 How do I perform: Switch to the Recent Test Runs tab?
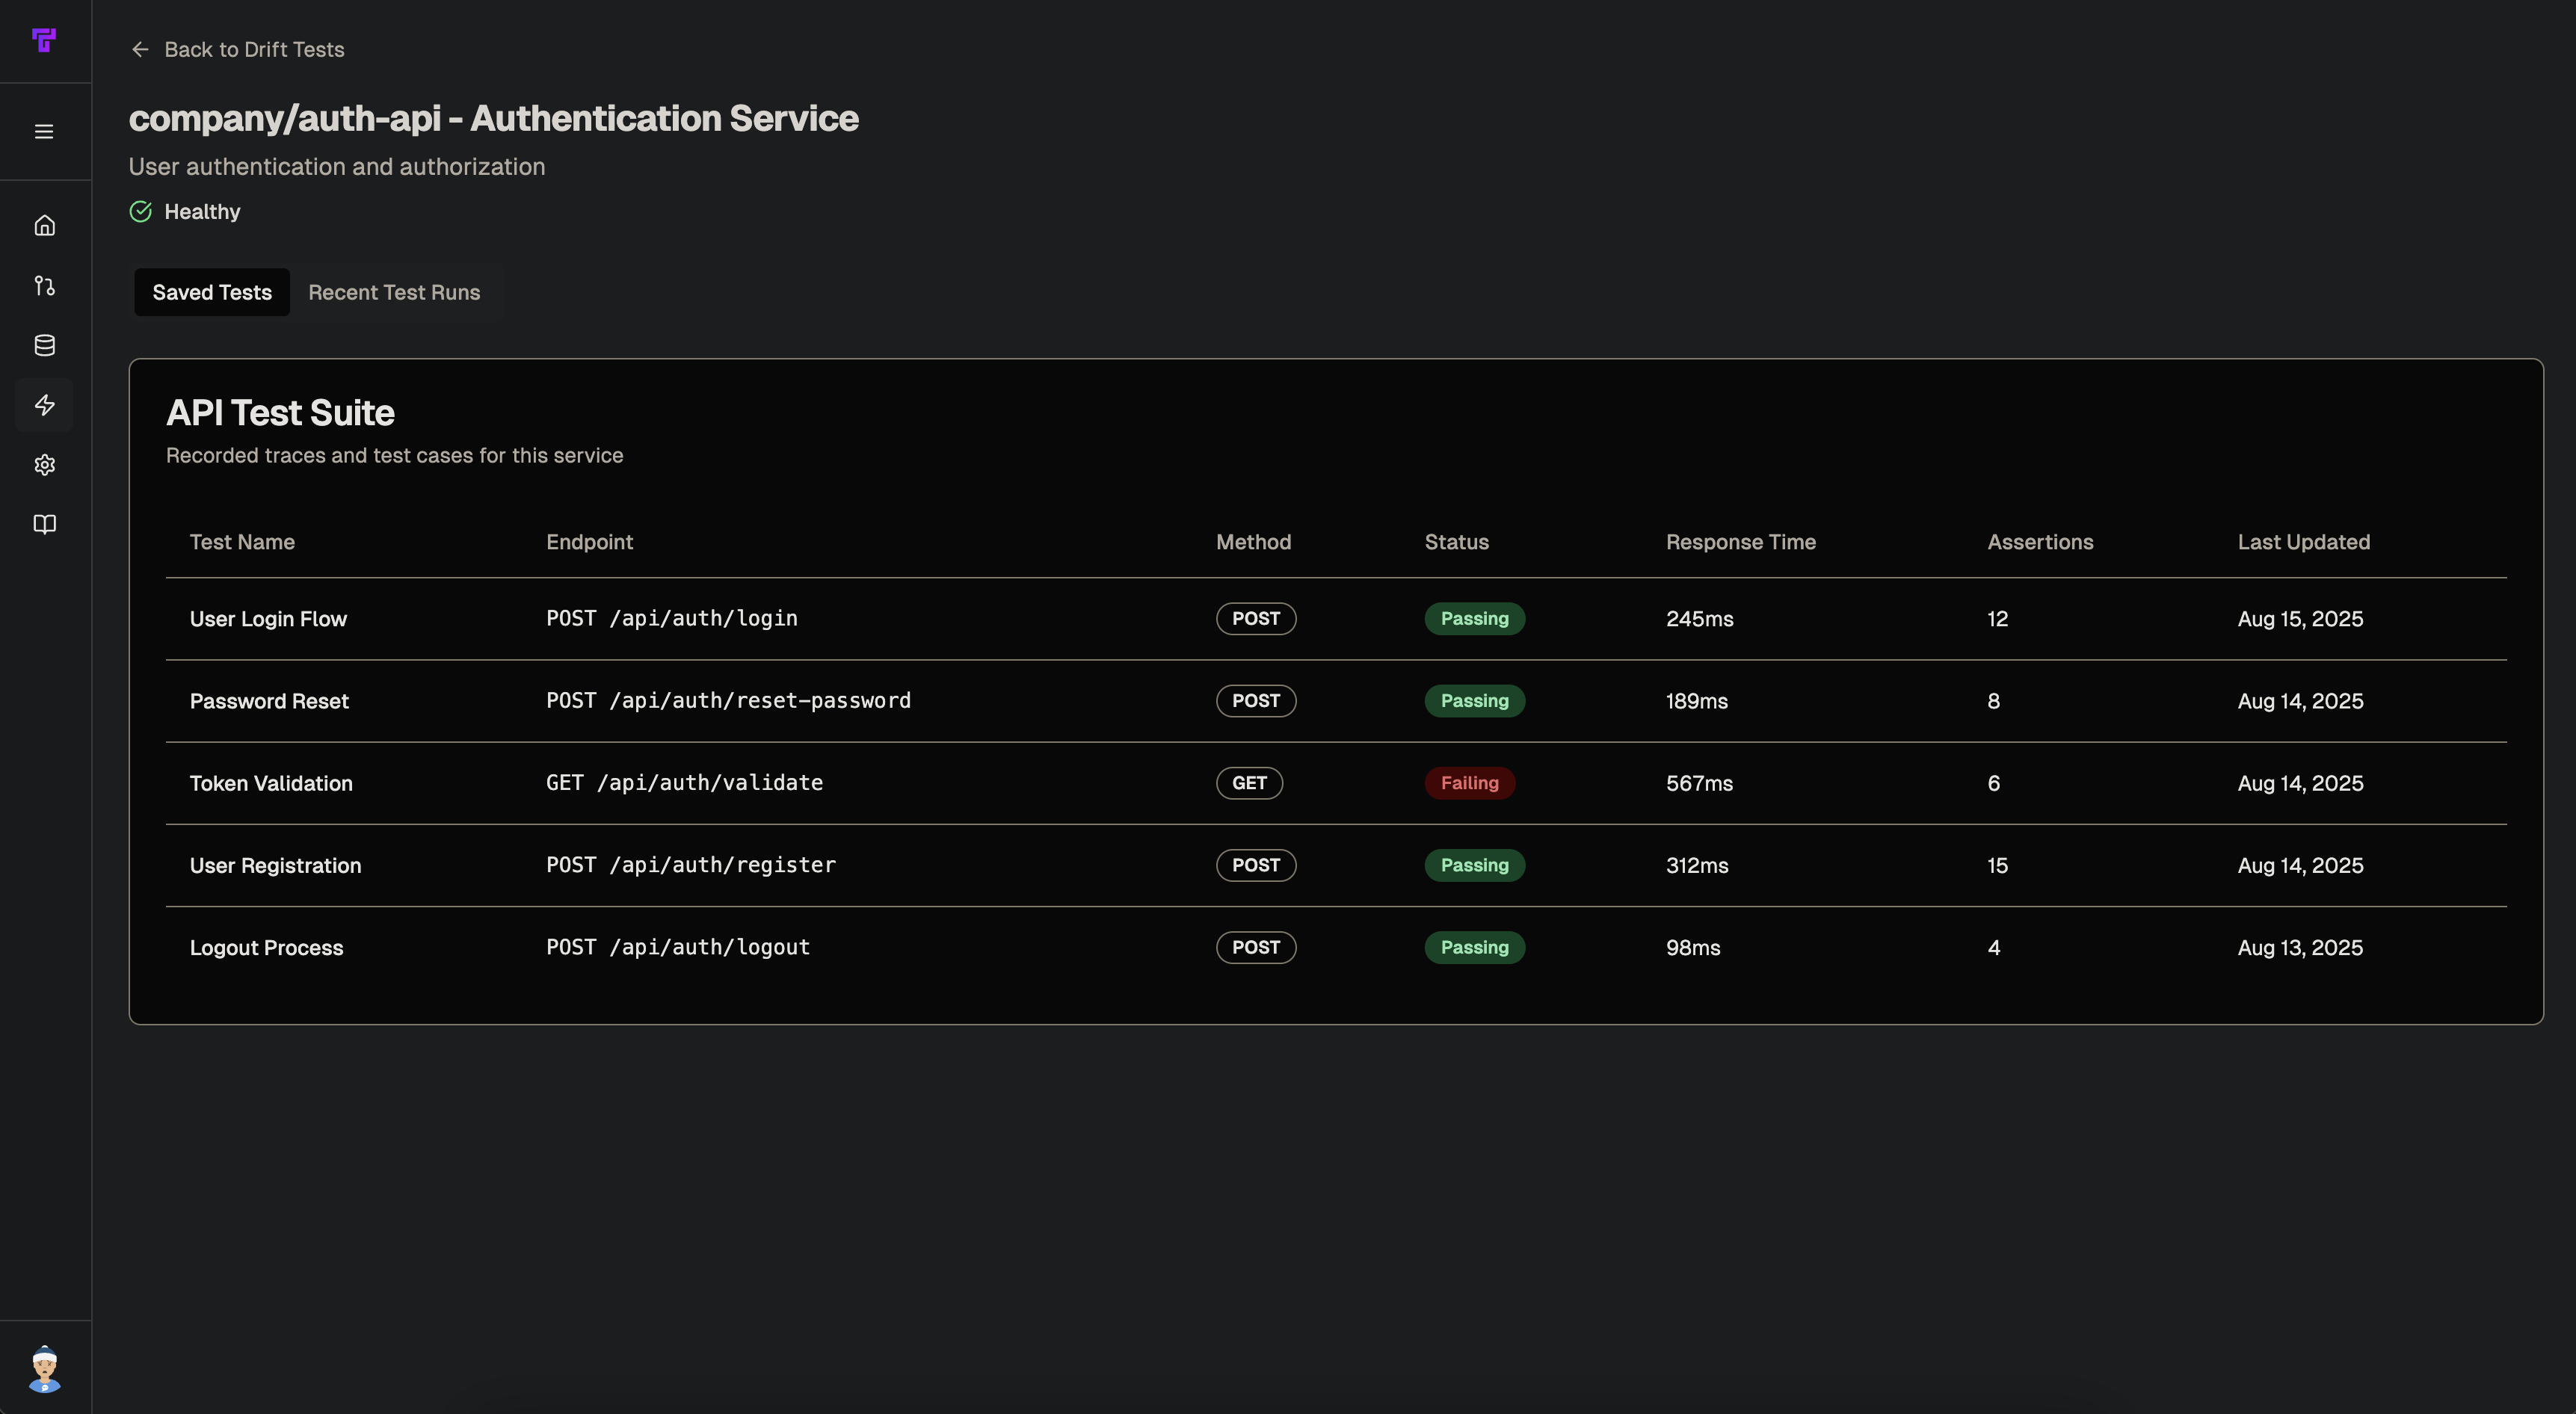[x=394, y=292]
